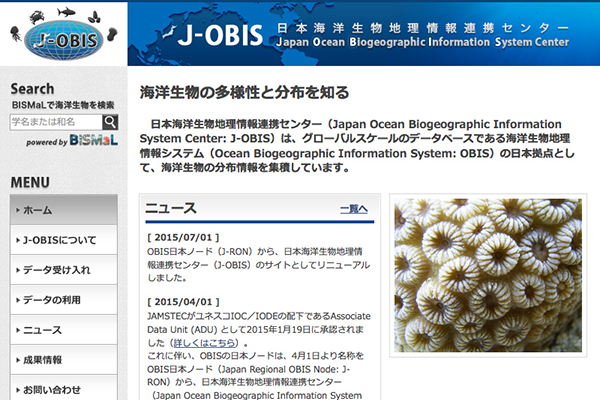The width and height of the screenshot is (600, 400).
Task: Click the J-OBIS header banner title
Action: (x=220, y=35)
